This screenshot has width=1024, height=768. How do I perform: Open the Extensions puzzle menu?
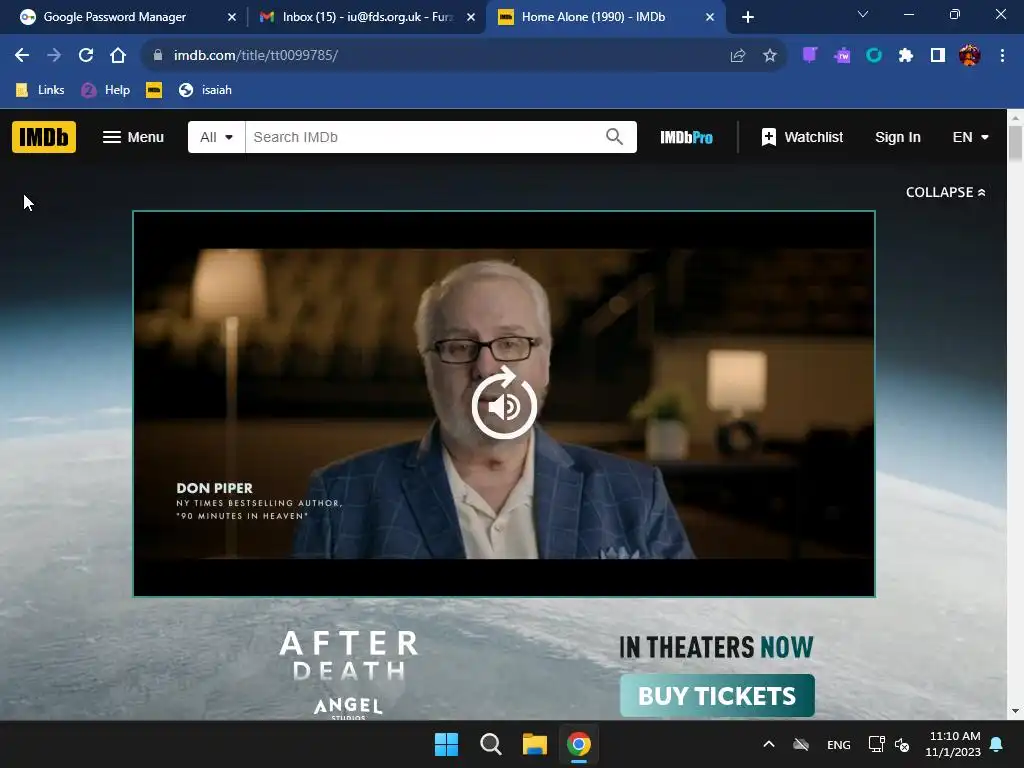tap(906, 56)
